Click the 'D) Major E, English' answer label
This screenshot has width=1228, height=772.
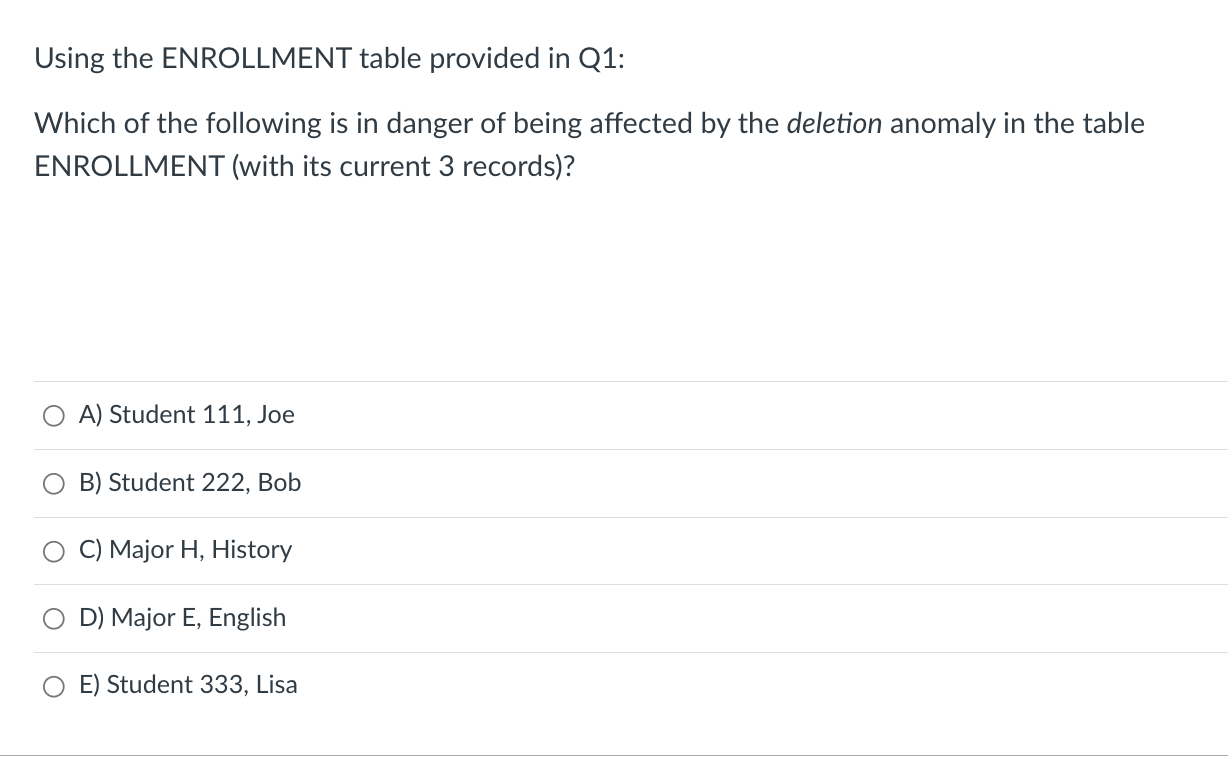pos(183,618)
